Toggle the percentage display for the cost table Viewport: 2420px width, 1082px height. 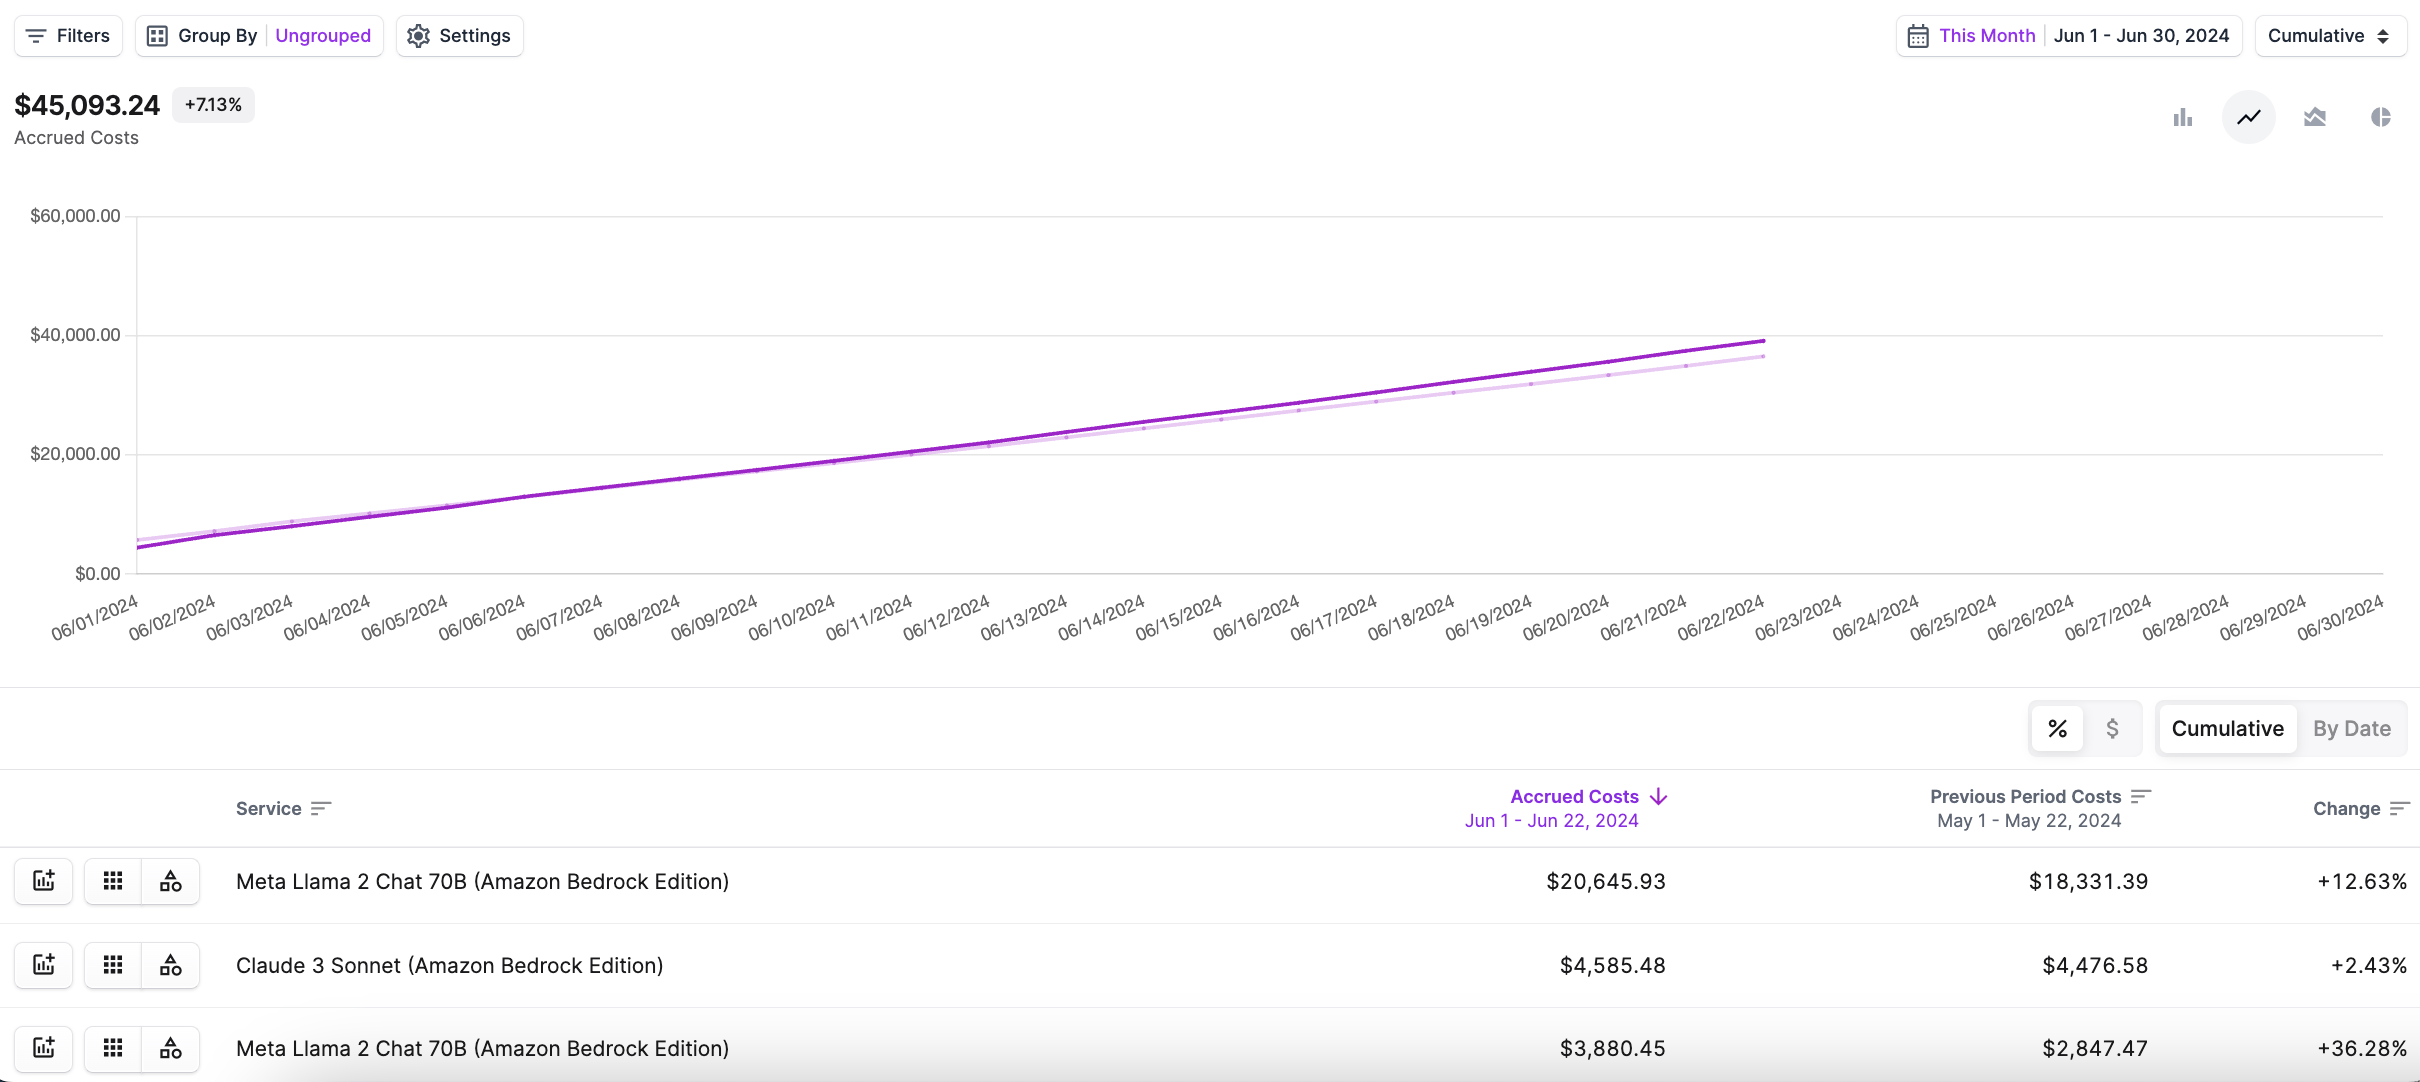pyautogui.click(x=2057, y=728)
